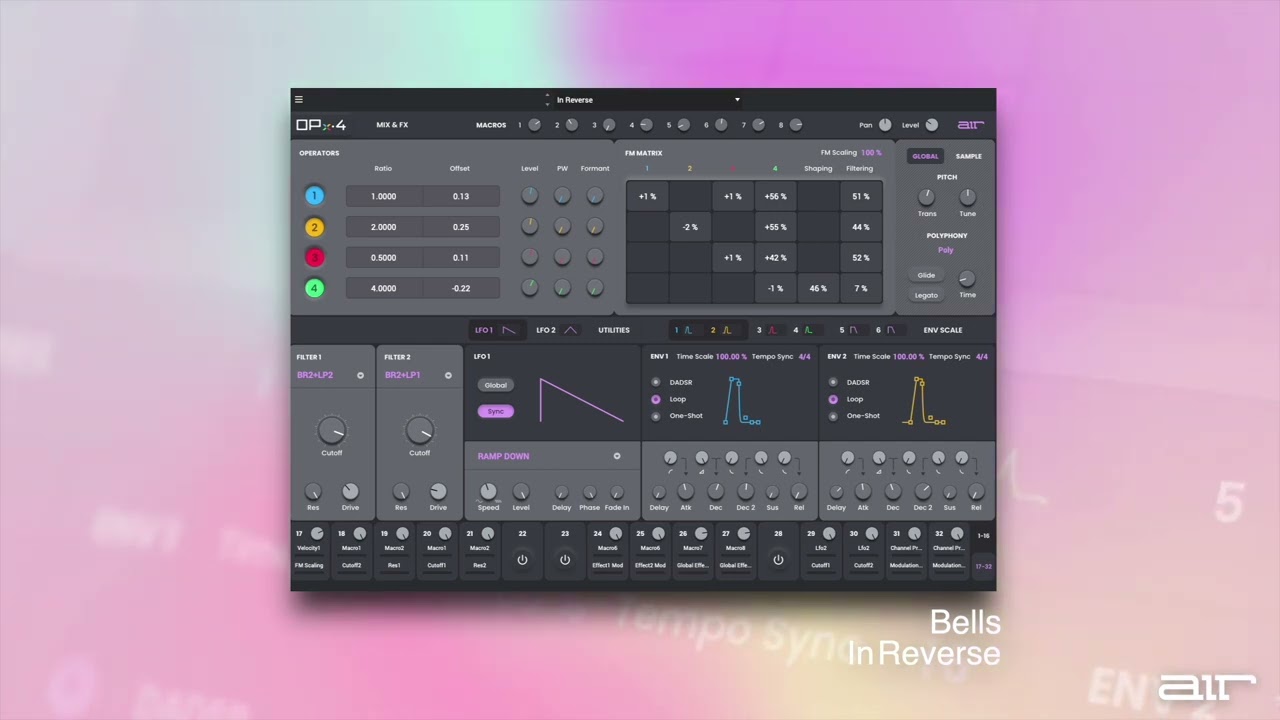Switch to the GLOBAL tab

[925, 156]
